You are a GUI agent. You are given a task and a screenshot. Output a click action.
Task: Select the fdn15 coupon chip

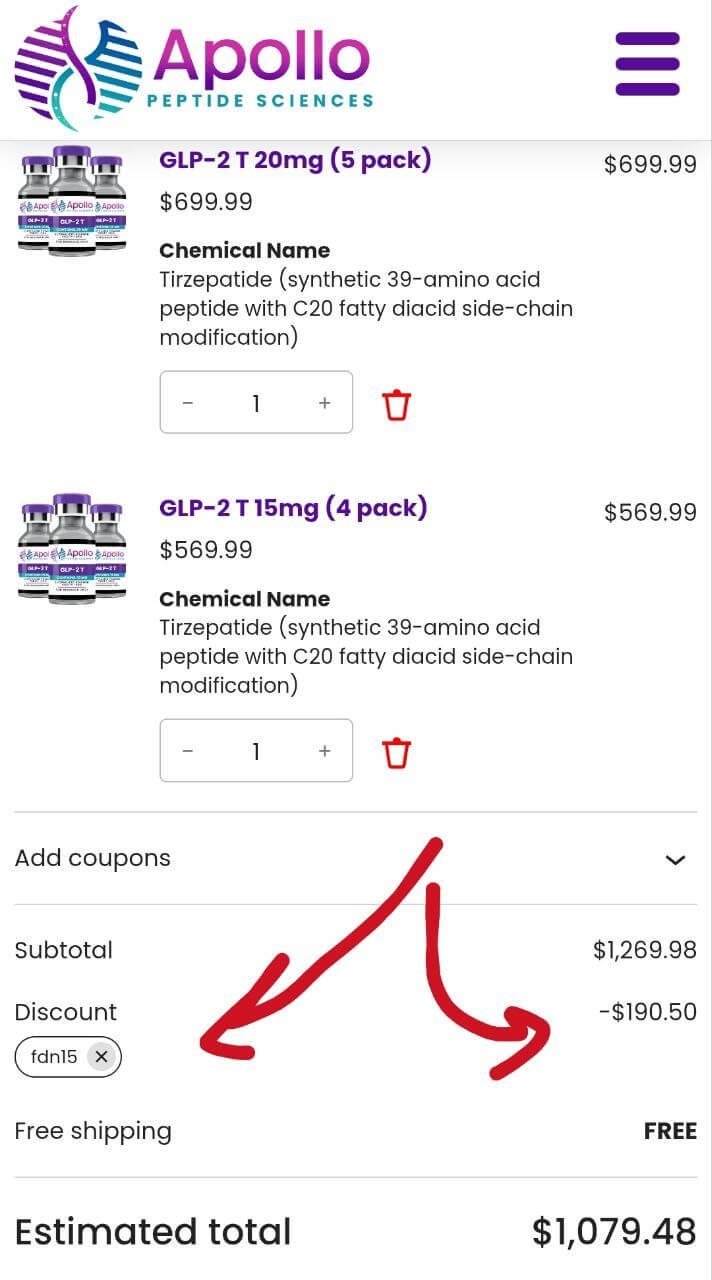click(x=55, y=1056)
